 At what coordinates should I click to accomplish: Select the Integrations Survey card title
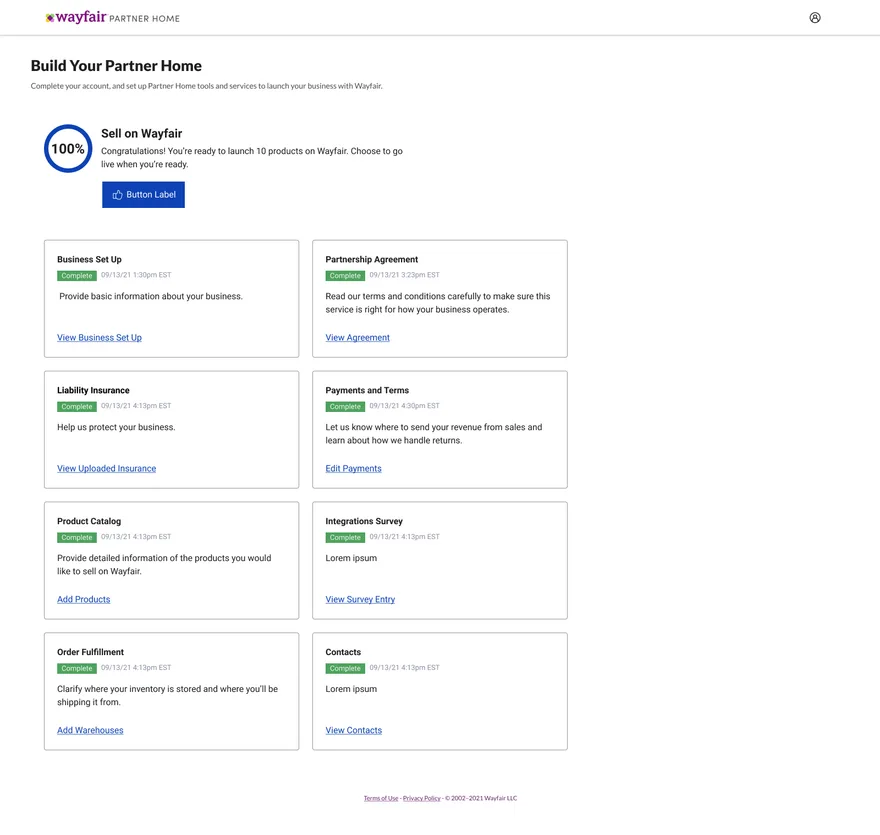click(x=364, y=521)
